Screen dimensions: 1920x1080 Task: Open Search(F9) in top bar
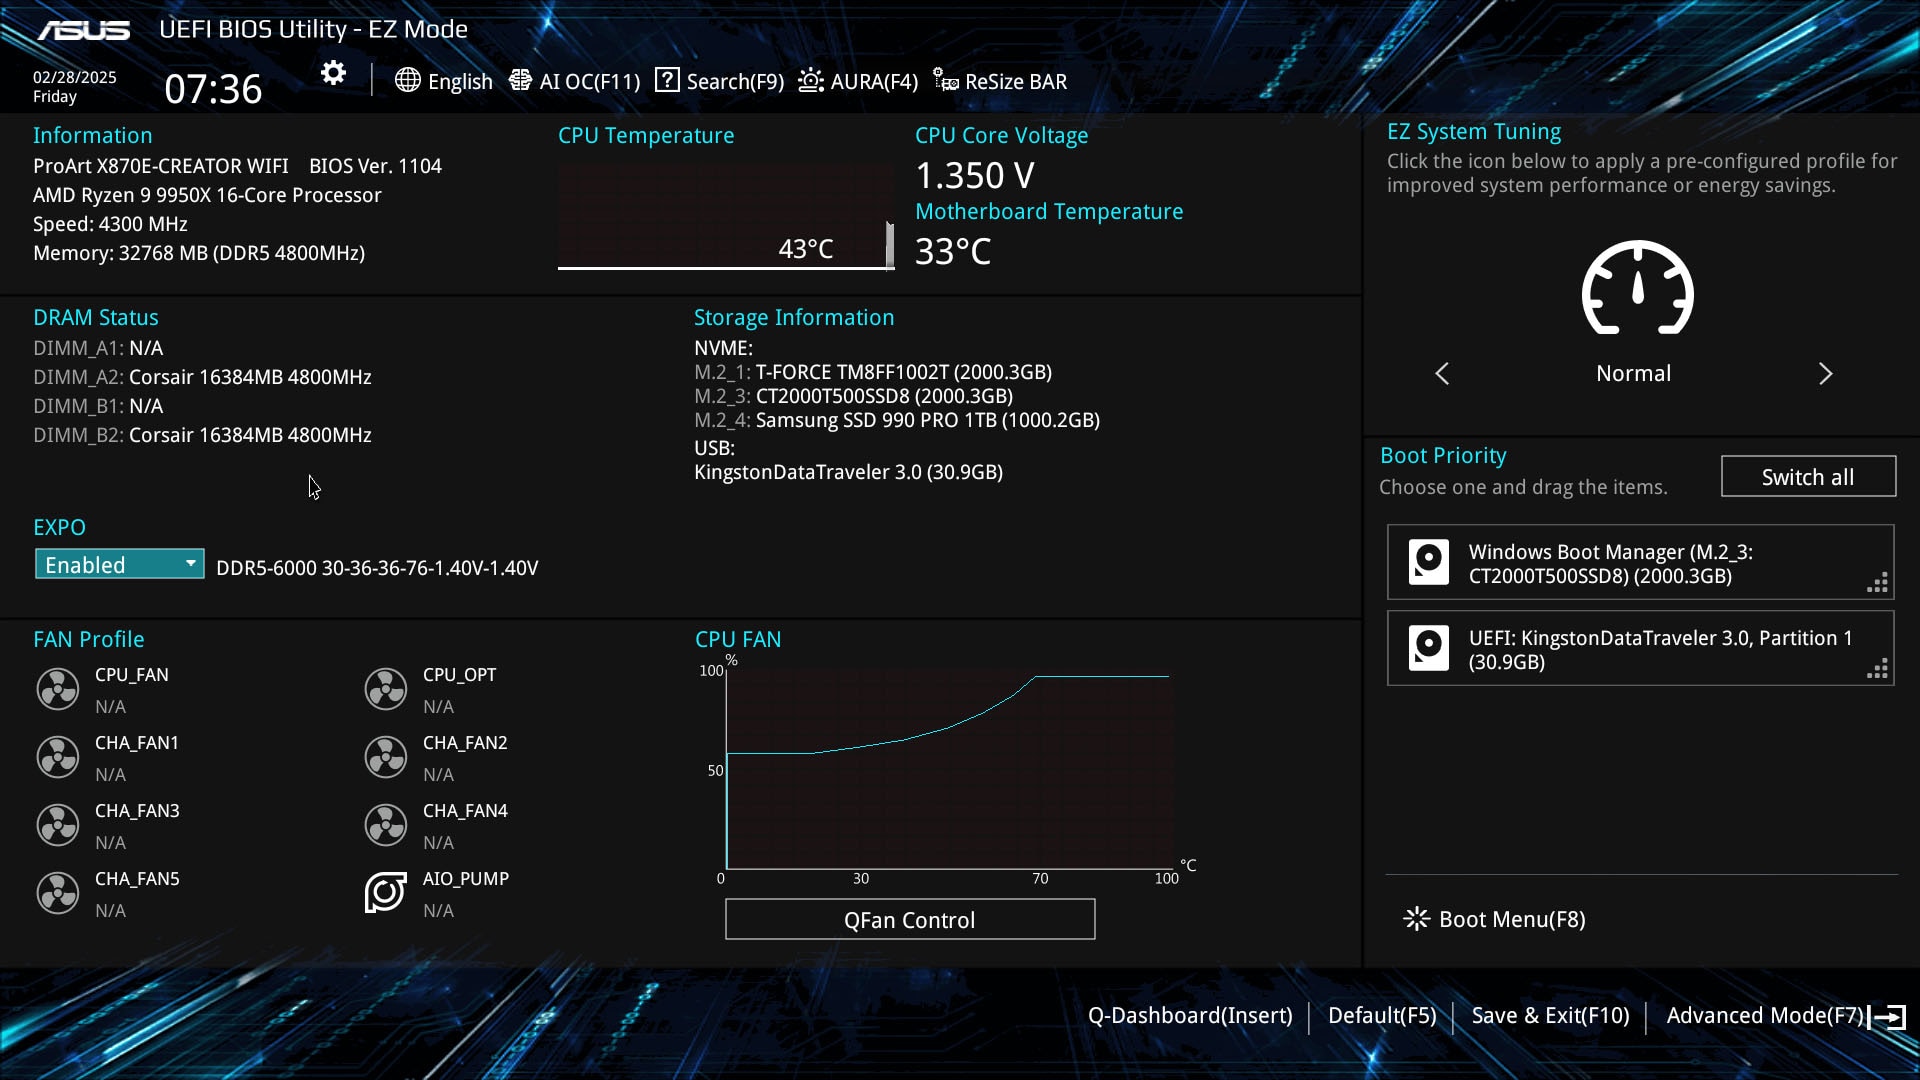click(720, 81)
